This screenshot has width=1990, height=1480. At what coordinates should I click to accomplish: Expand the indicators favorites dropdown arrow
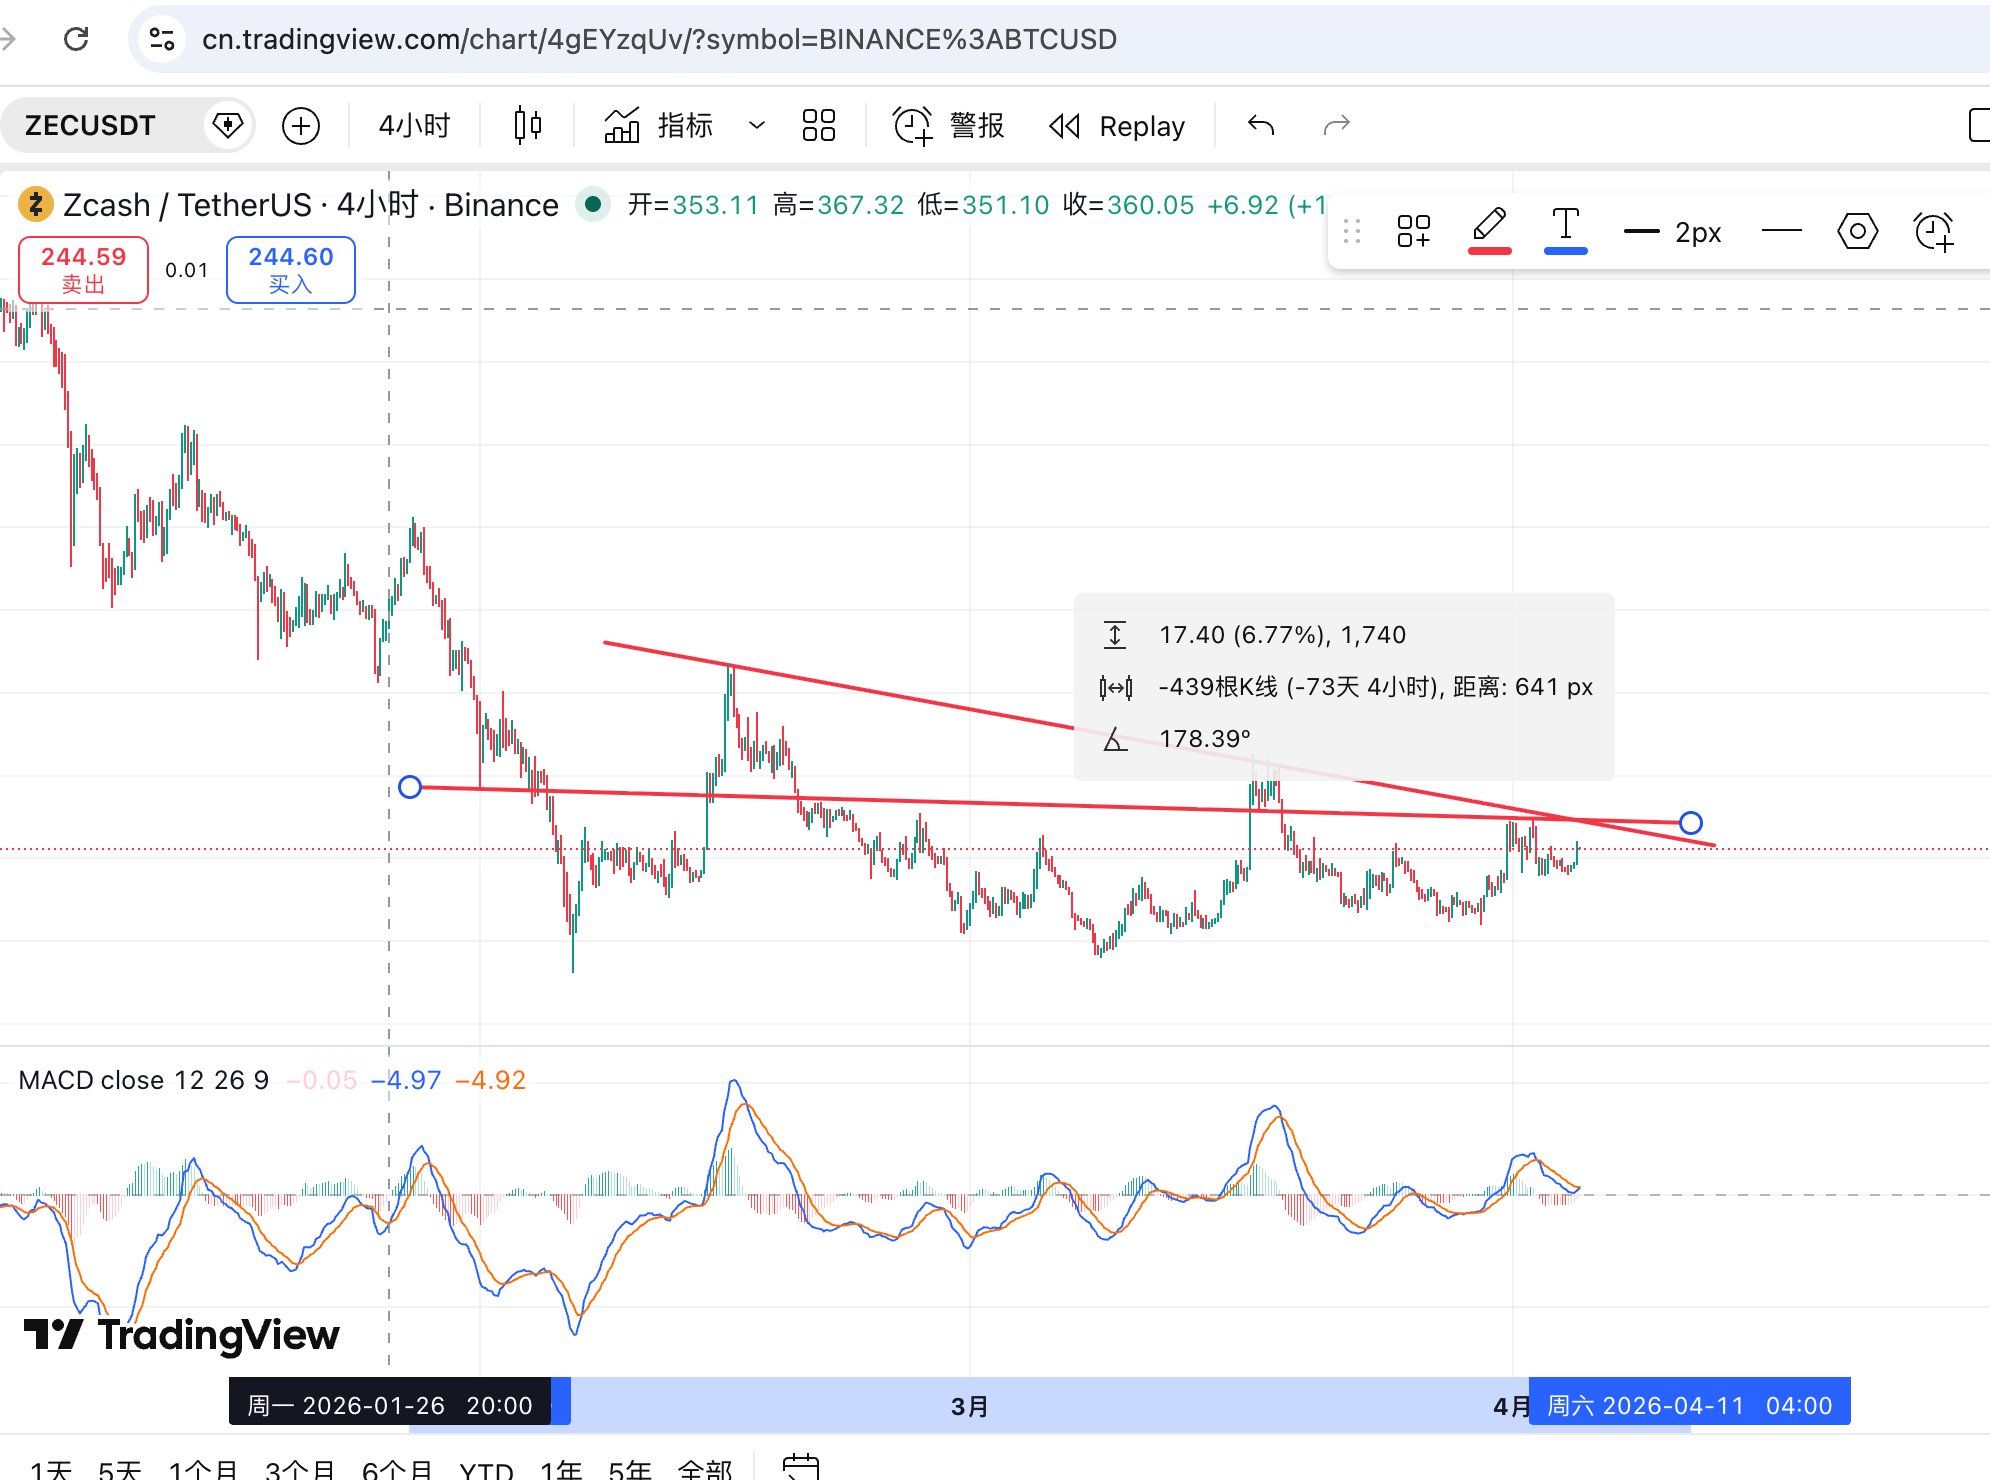pos(757,126)
